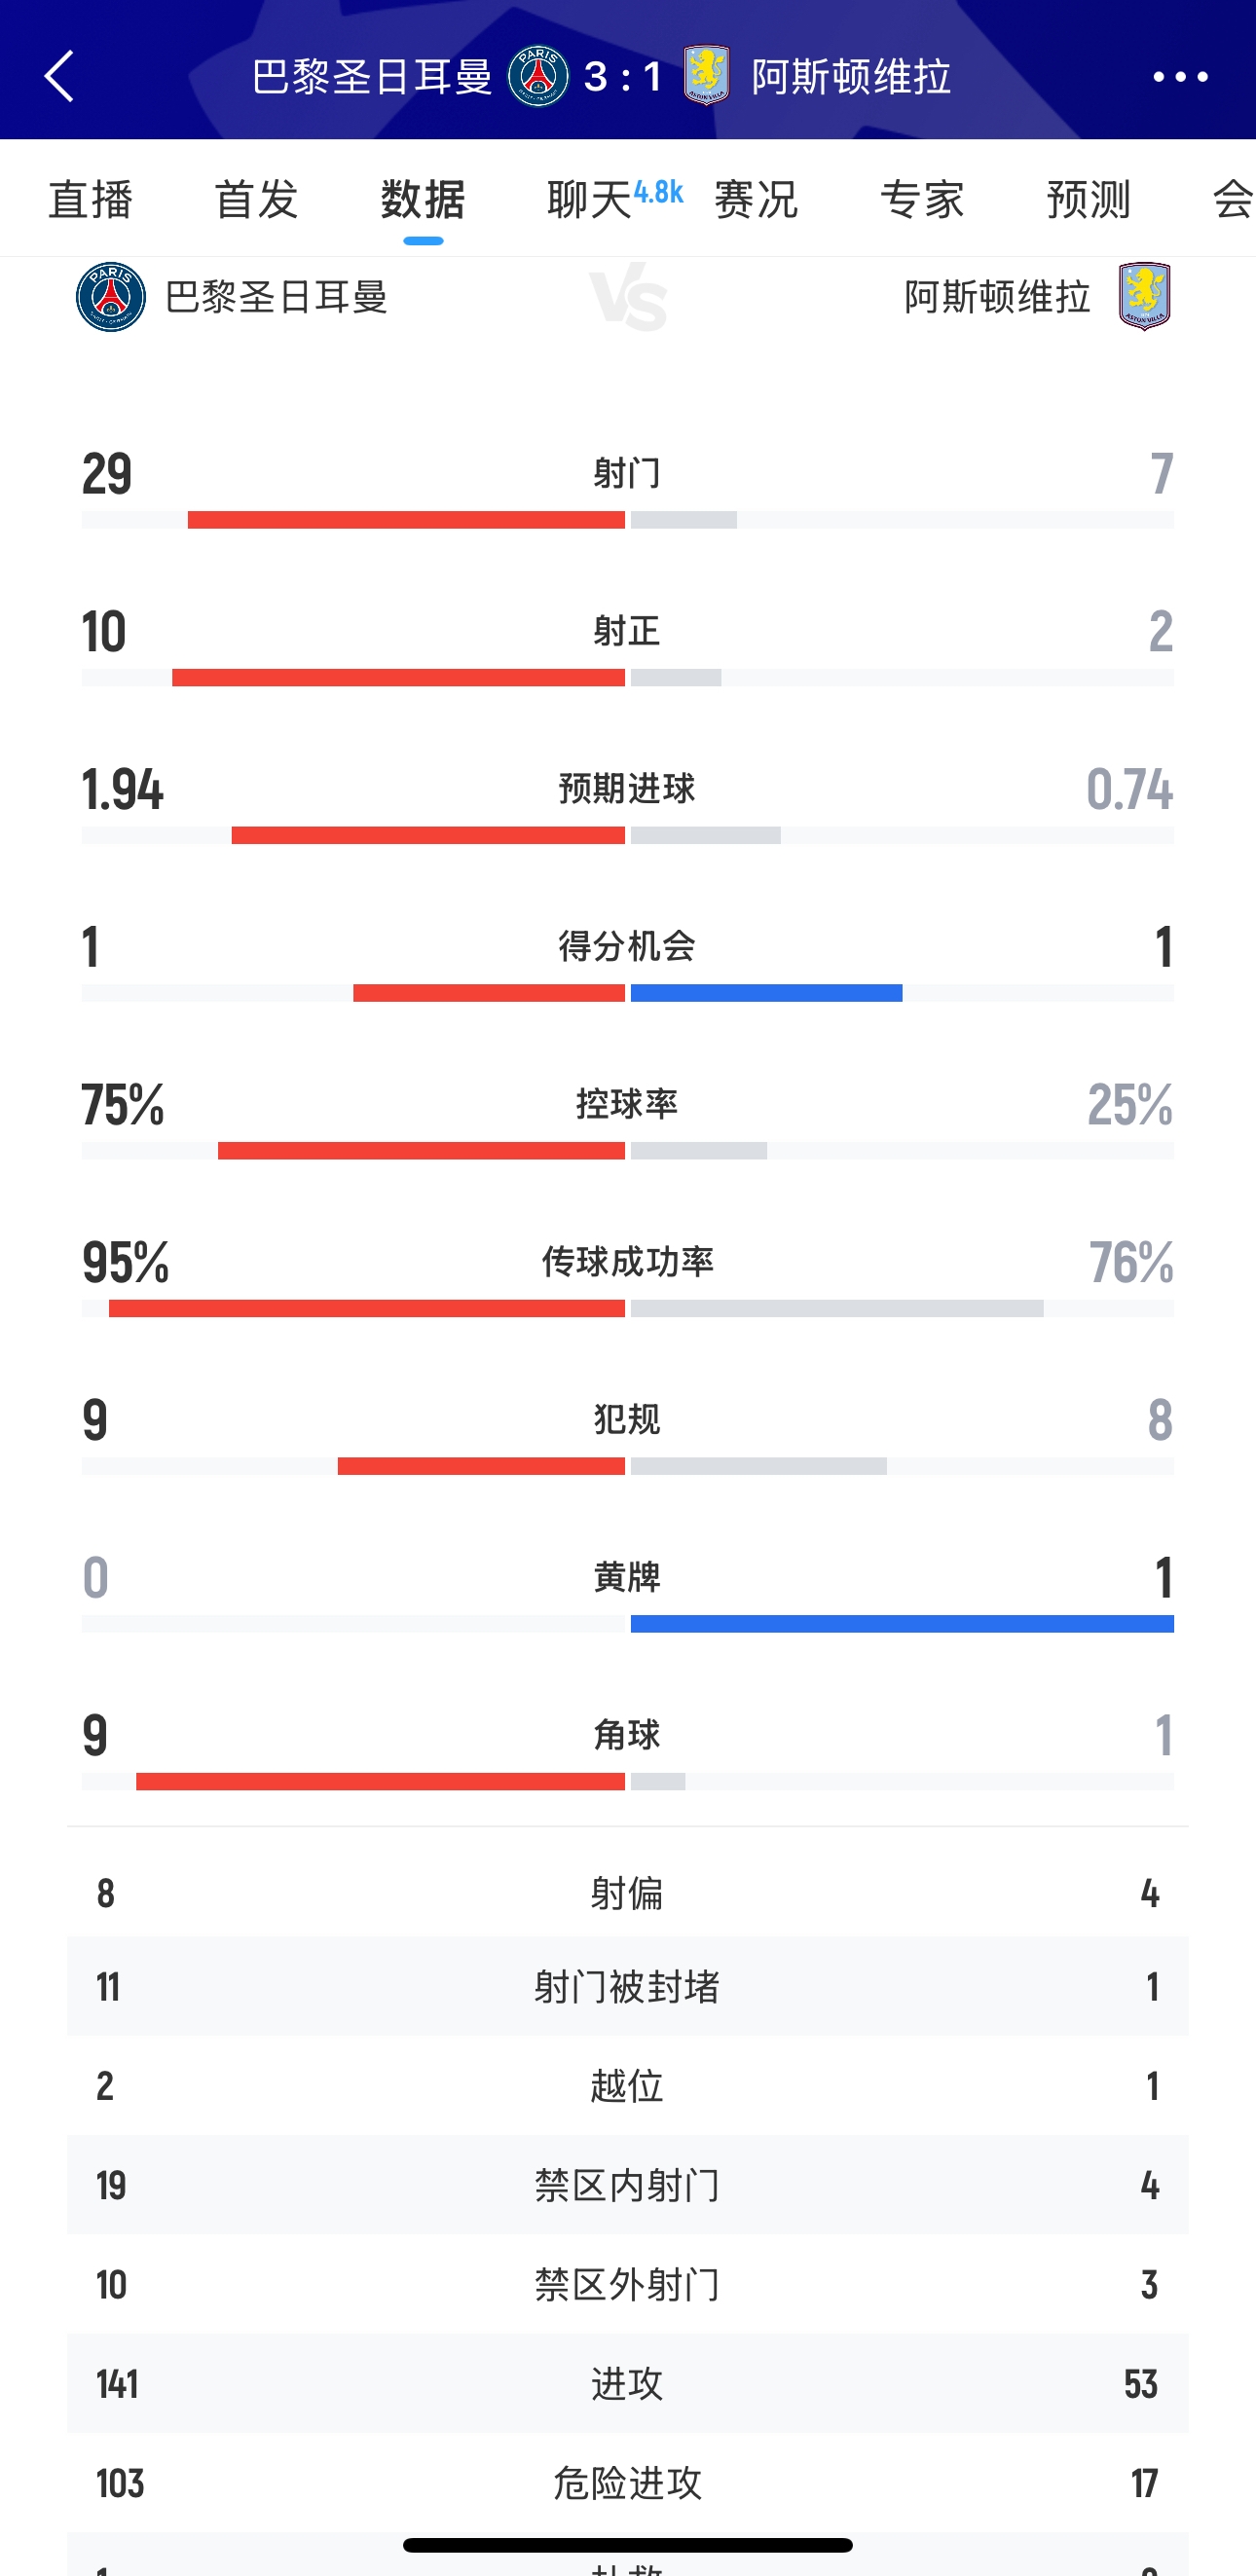Switch to the 直播 tab
1256x2576 pixels.
pyautogui.click(x=91, y=199)
